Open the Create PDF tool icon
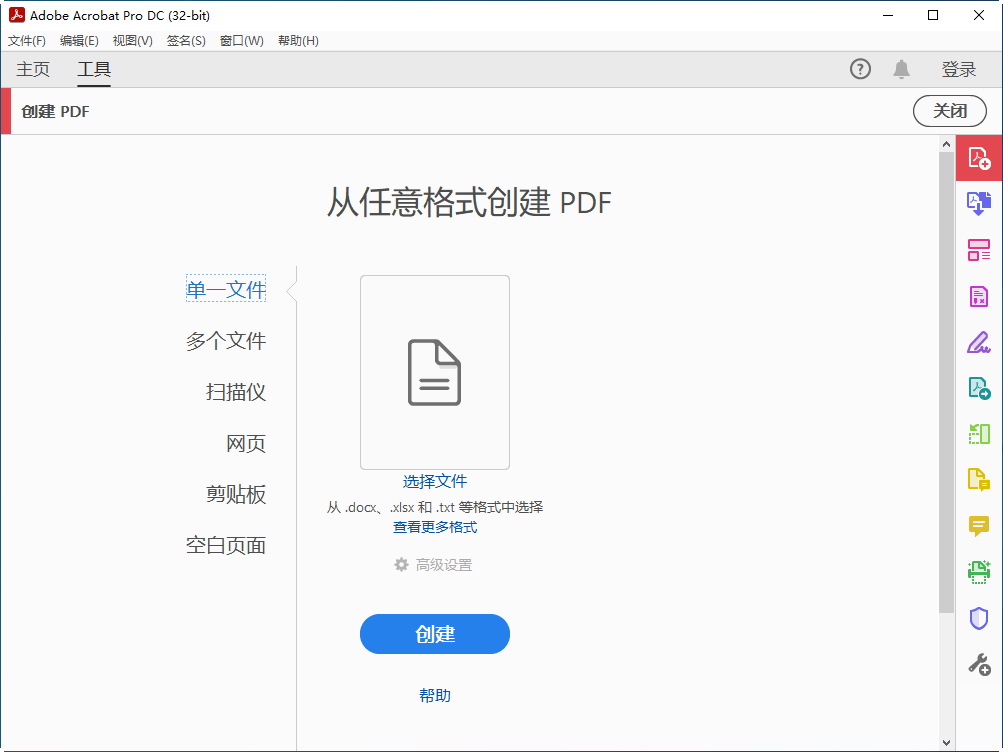The height and width of the screenshot is (752, 1003). tap(978, 157)
